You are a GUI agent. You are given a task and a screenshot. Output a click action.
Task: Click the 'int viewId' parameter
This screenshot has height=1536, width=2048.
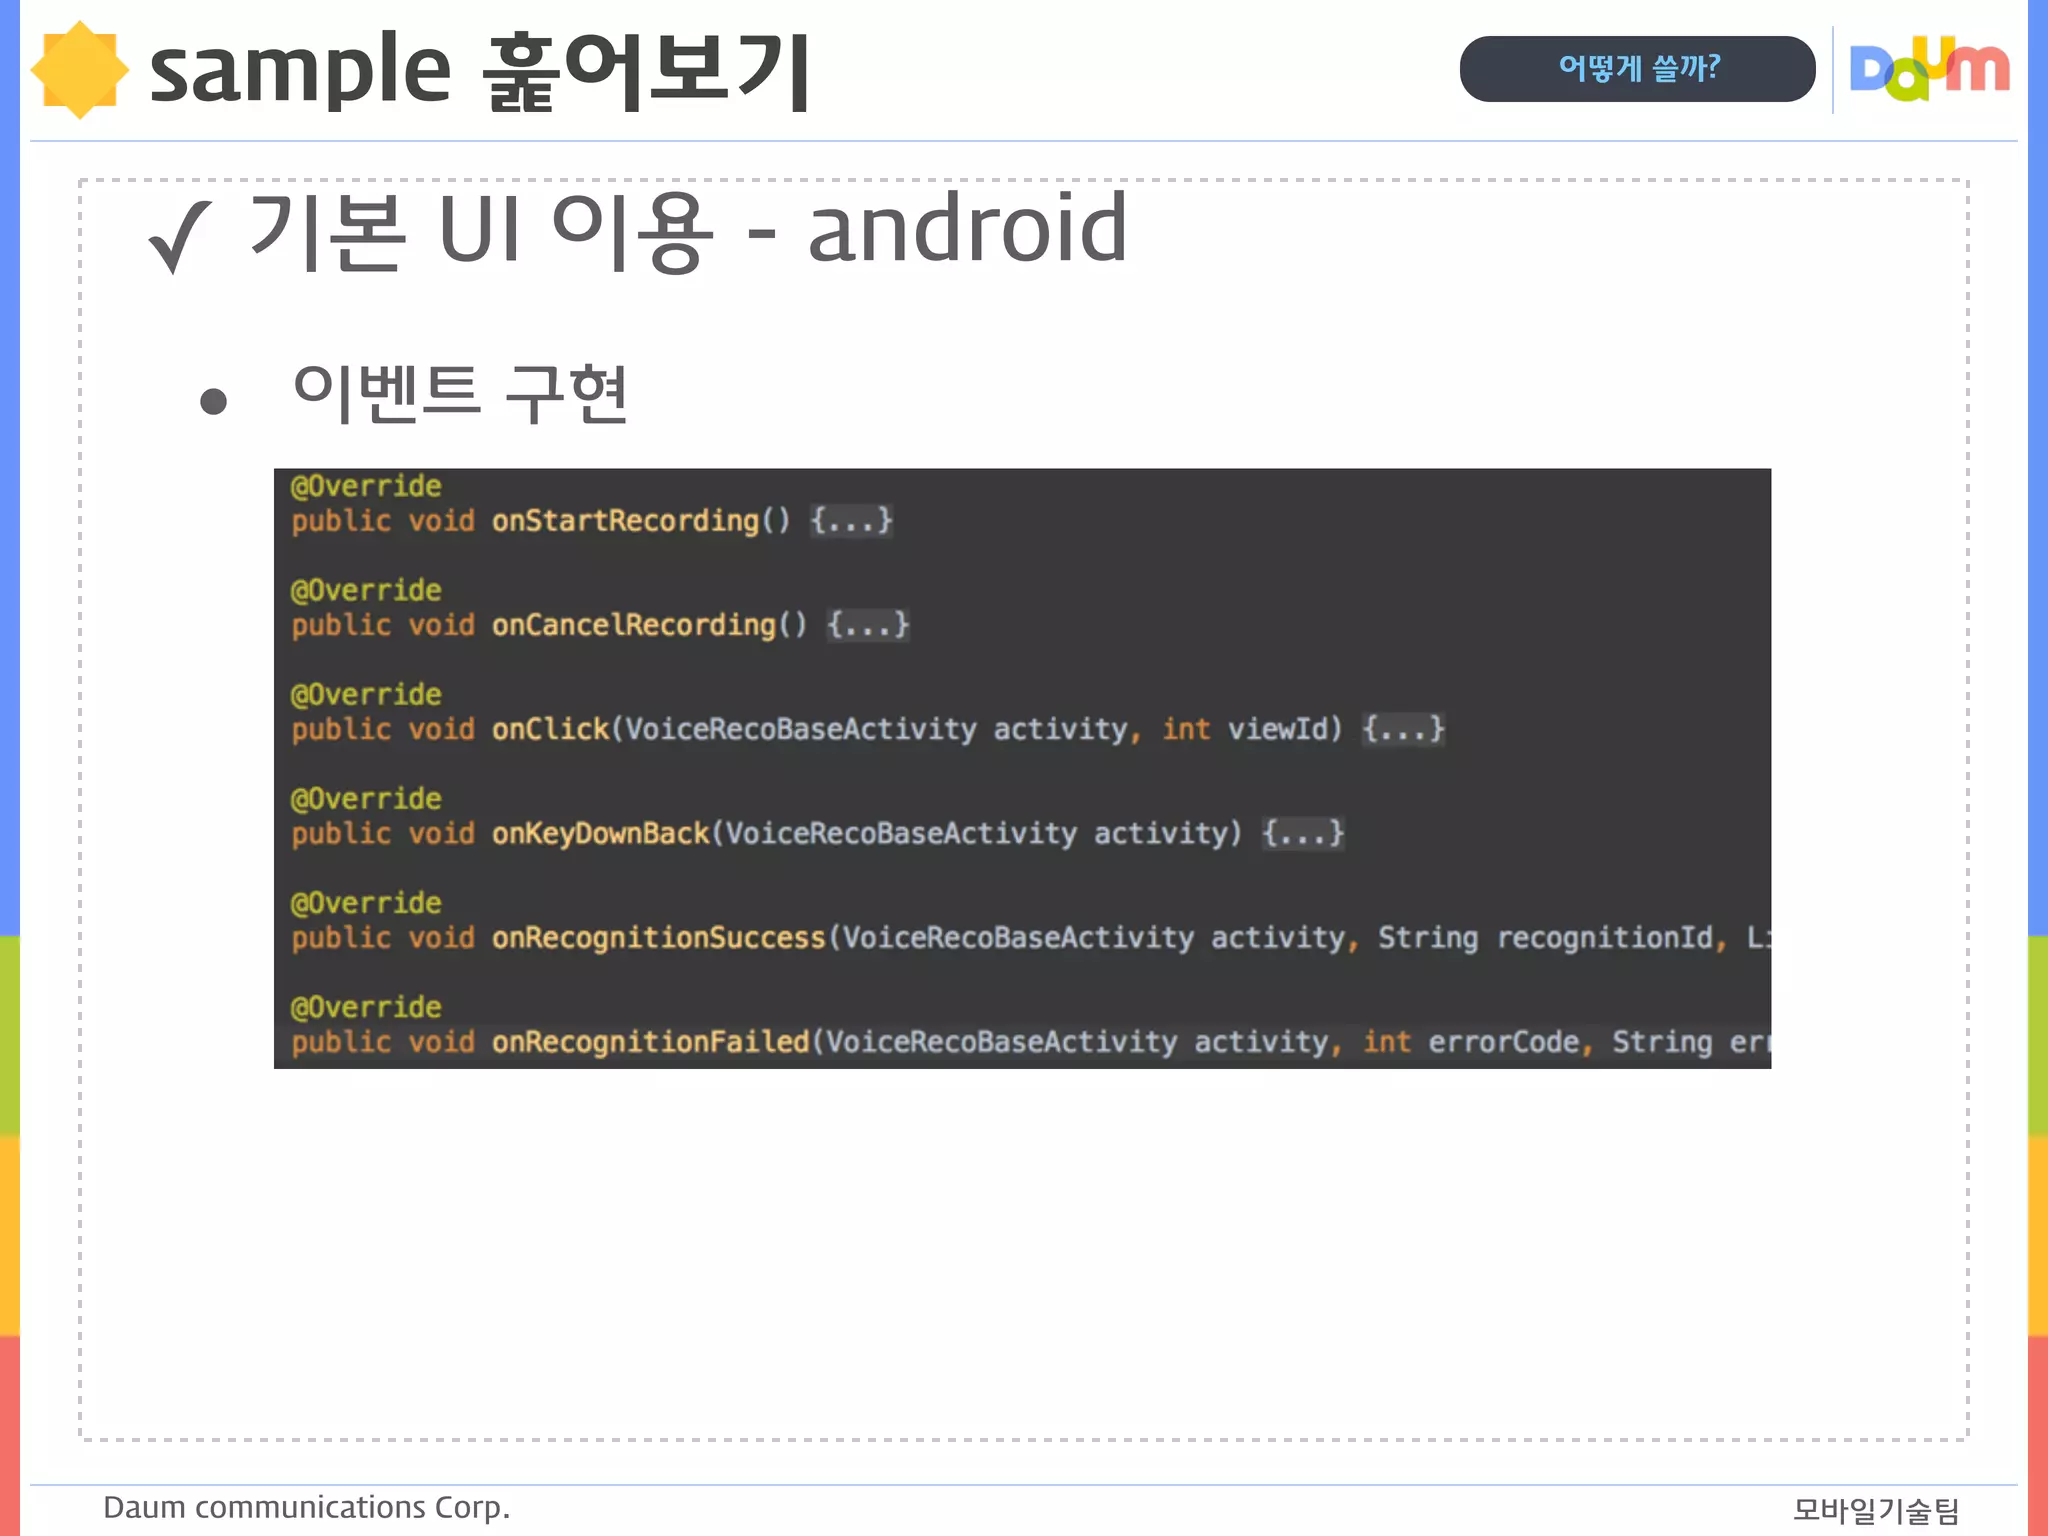click(x=1247, y=729)
